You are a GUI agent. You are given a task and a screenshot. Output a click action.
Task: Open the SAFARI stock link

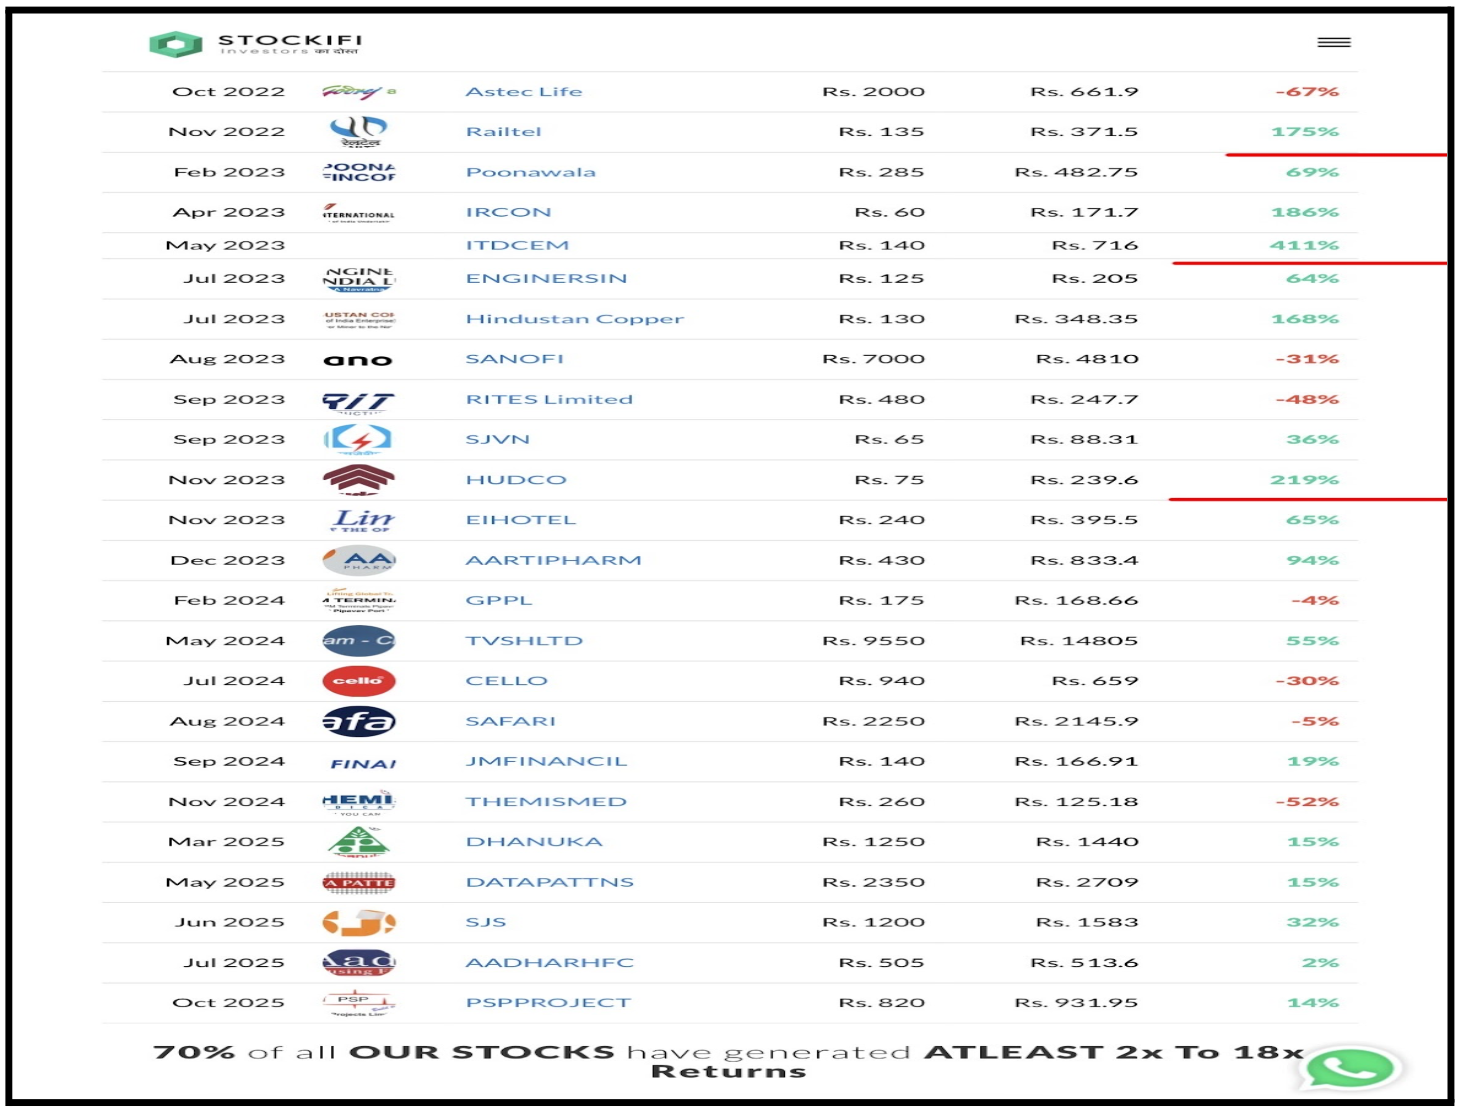click(511, 721)
